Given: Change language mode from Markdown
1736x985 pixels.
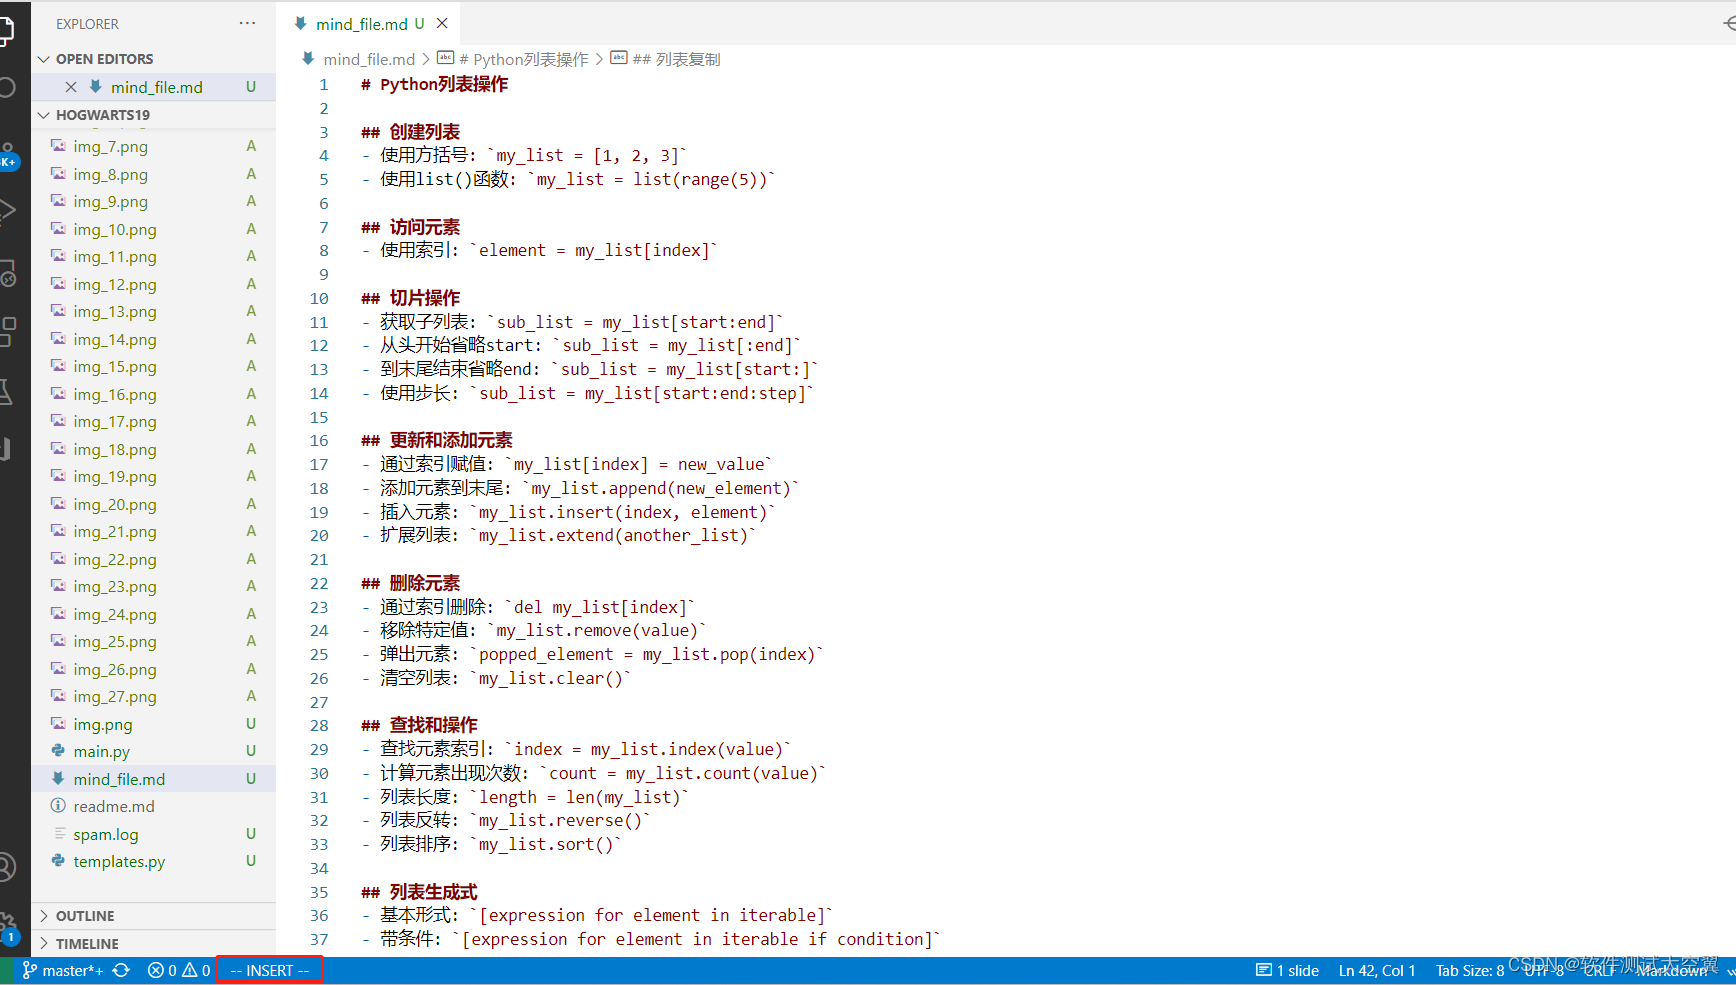Looking at the screenshot, I should (x=1672, y=970).
